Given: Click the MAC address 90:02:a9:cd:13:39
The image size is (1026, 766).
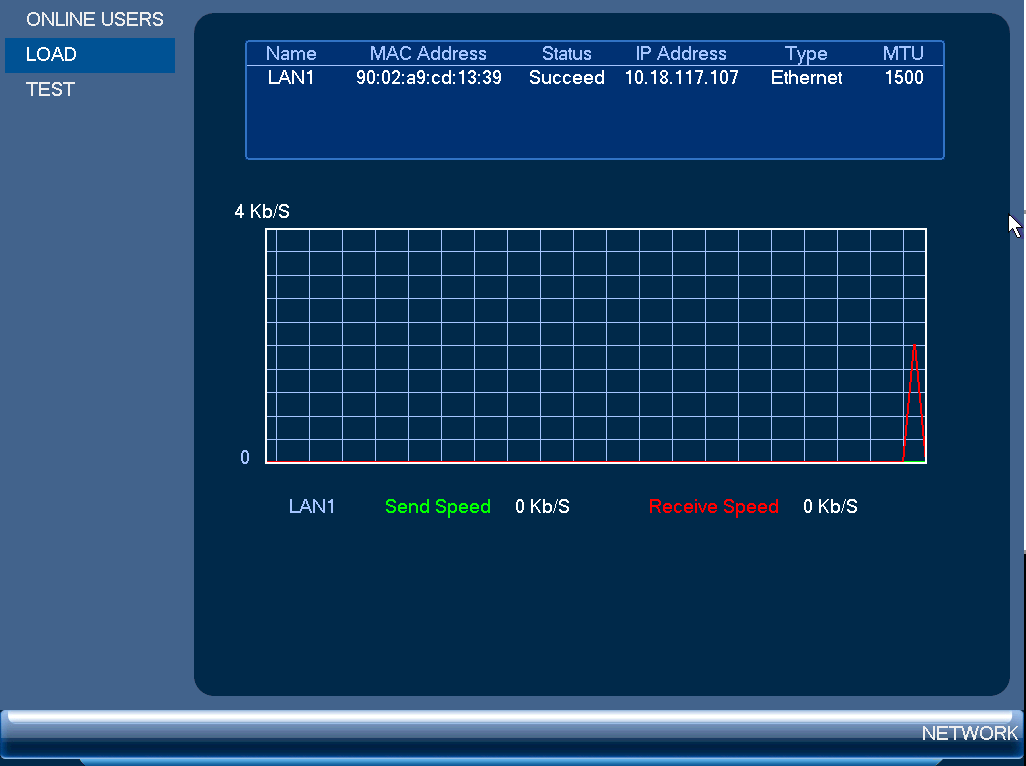Looking at the screenshot, I should coord(429,78).
